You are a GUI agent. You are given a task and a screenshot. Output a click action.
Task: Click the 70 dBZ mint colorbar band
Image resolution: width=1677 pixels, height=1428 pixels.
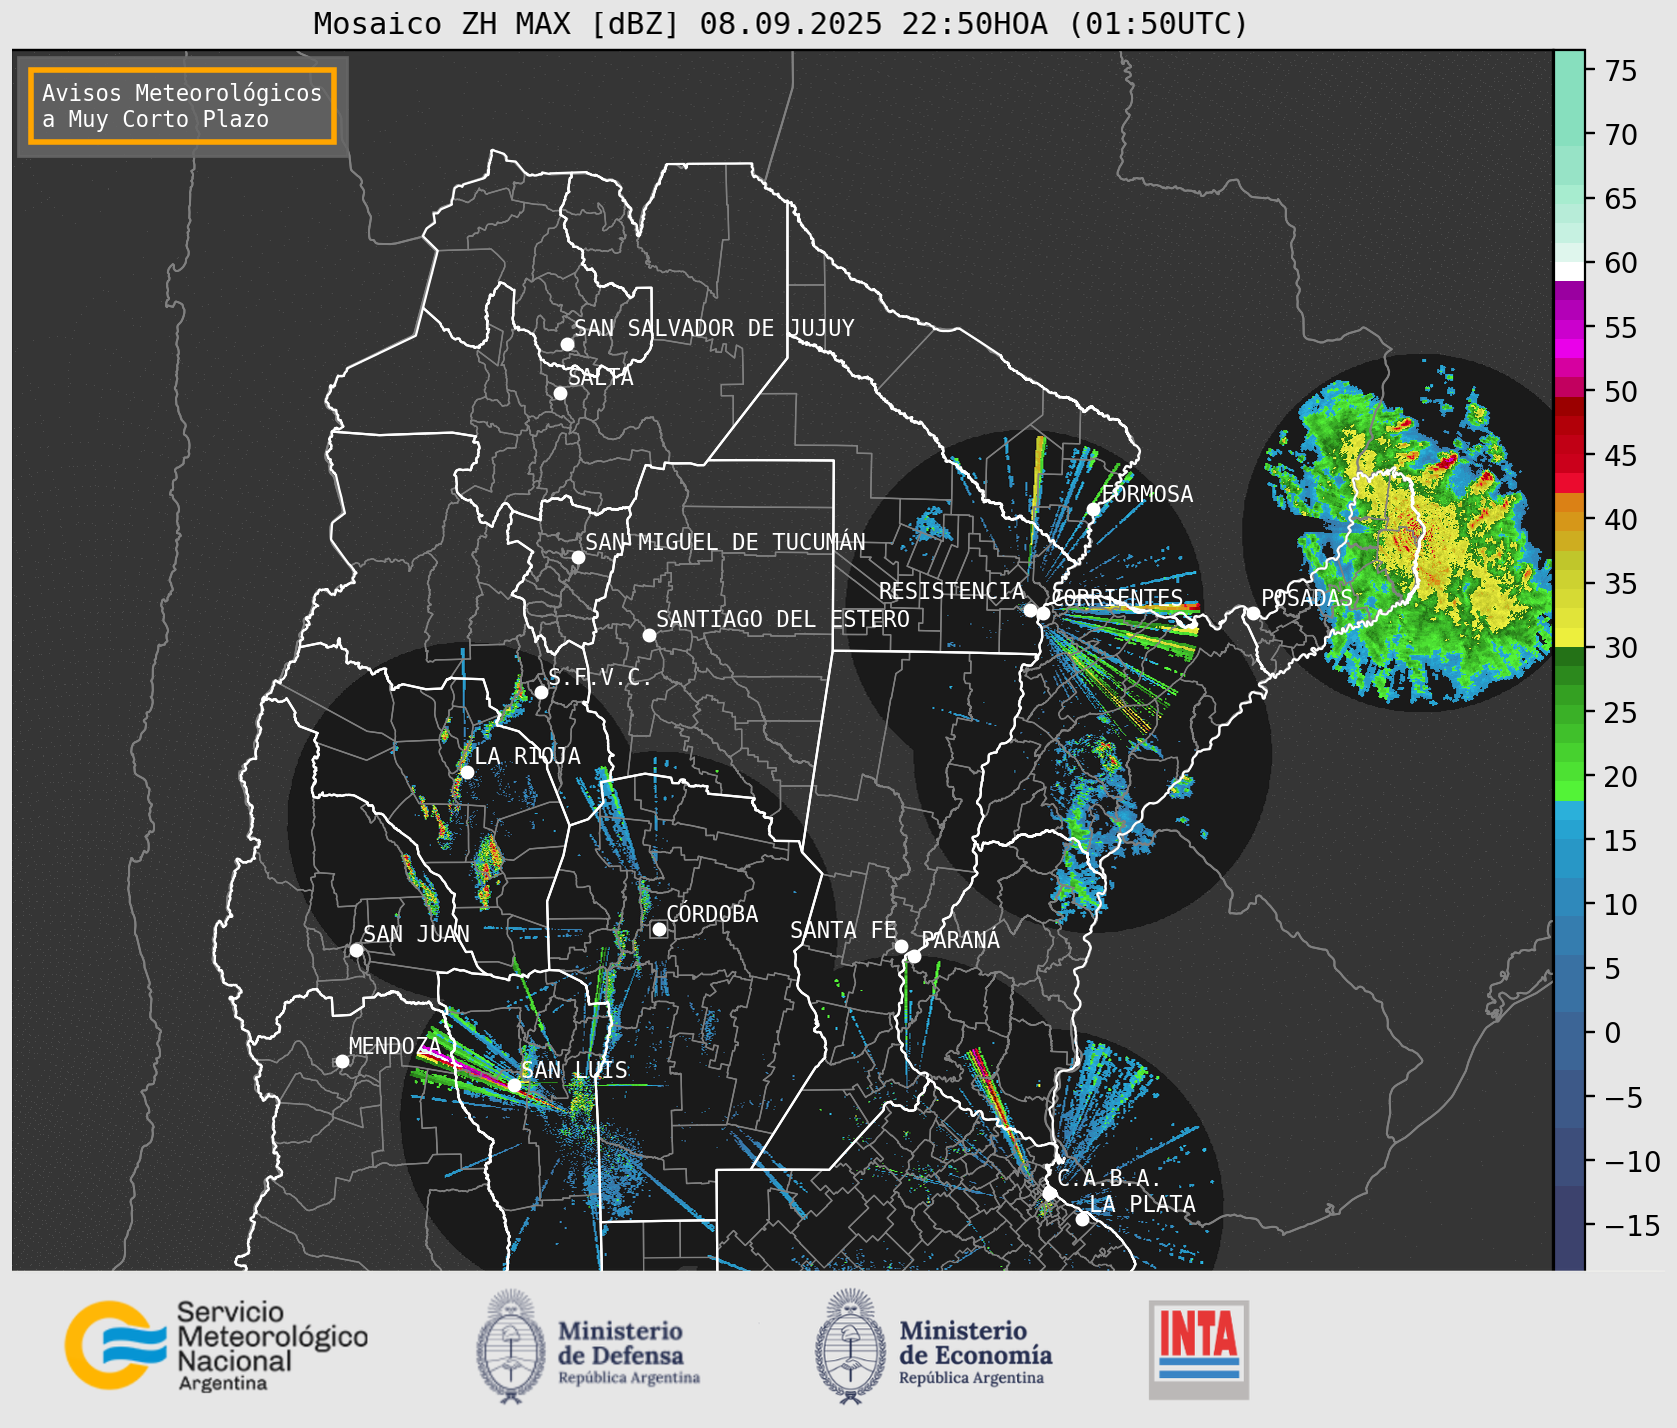tap(1569, 135)
